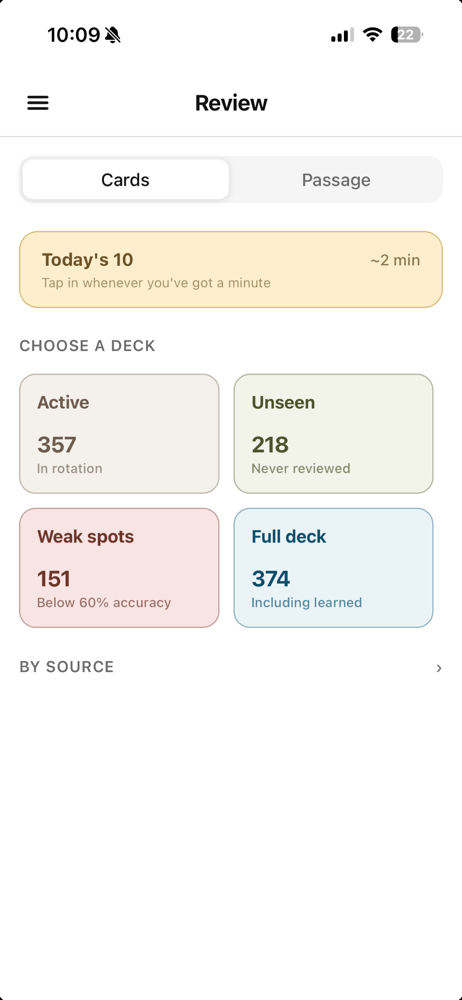Open the Weak spots deck
This screenshot has height=1000, width=462.
(119, 568)
